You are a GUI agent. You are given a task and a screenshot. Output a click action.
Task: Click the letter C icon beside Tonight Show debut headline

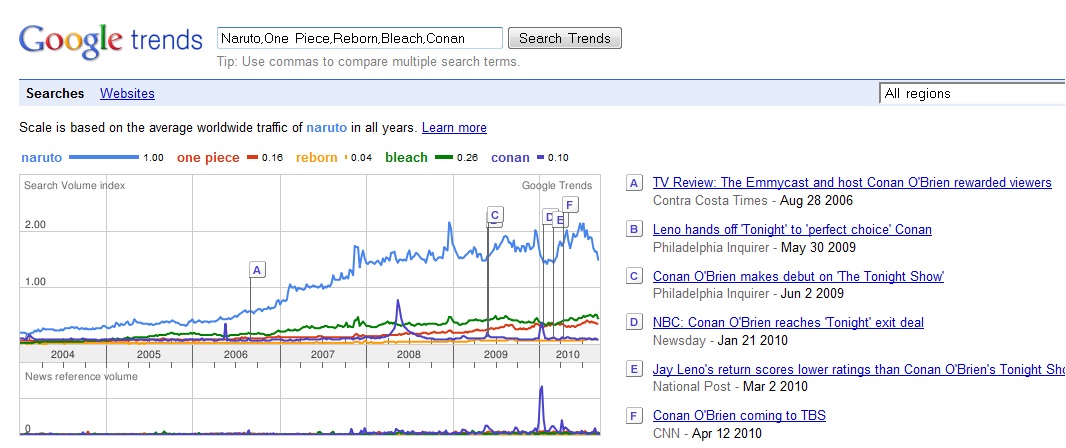(x=633, y=277)
